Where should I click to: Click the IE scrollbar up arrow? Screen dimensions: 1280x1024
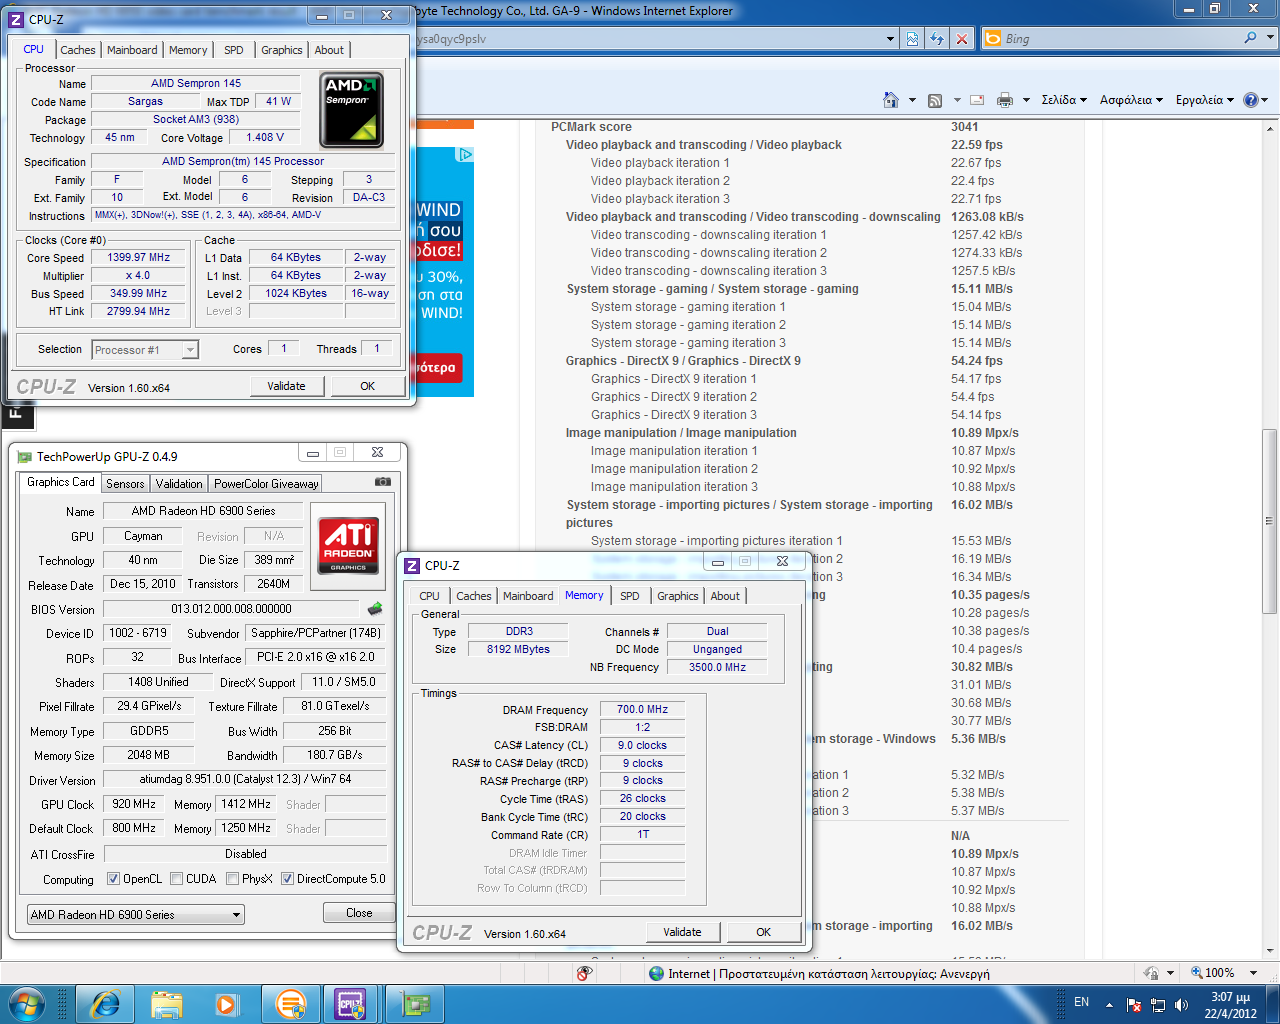(x=1270, y=127)
